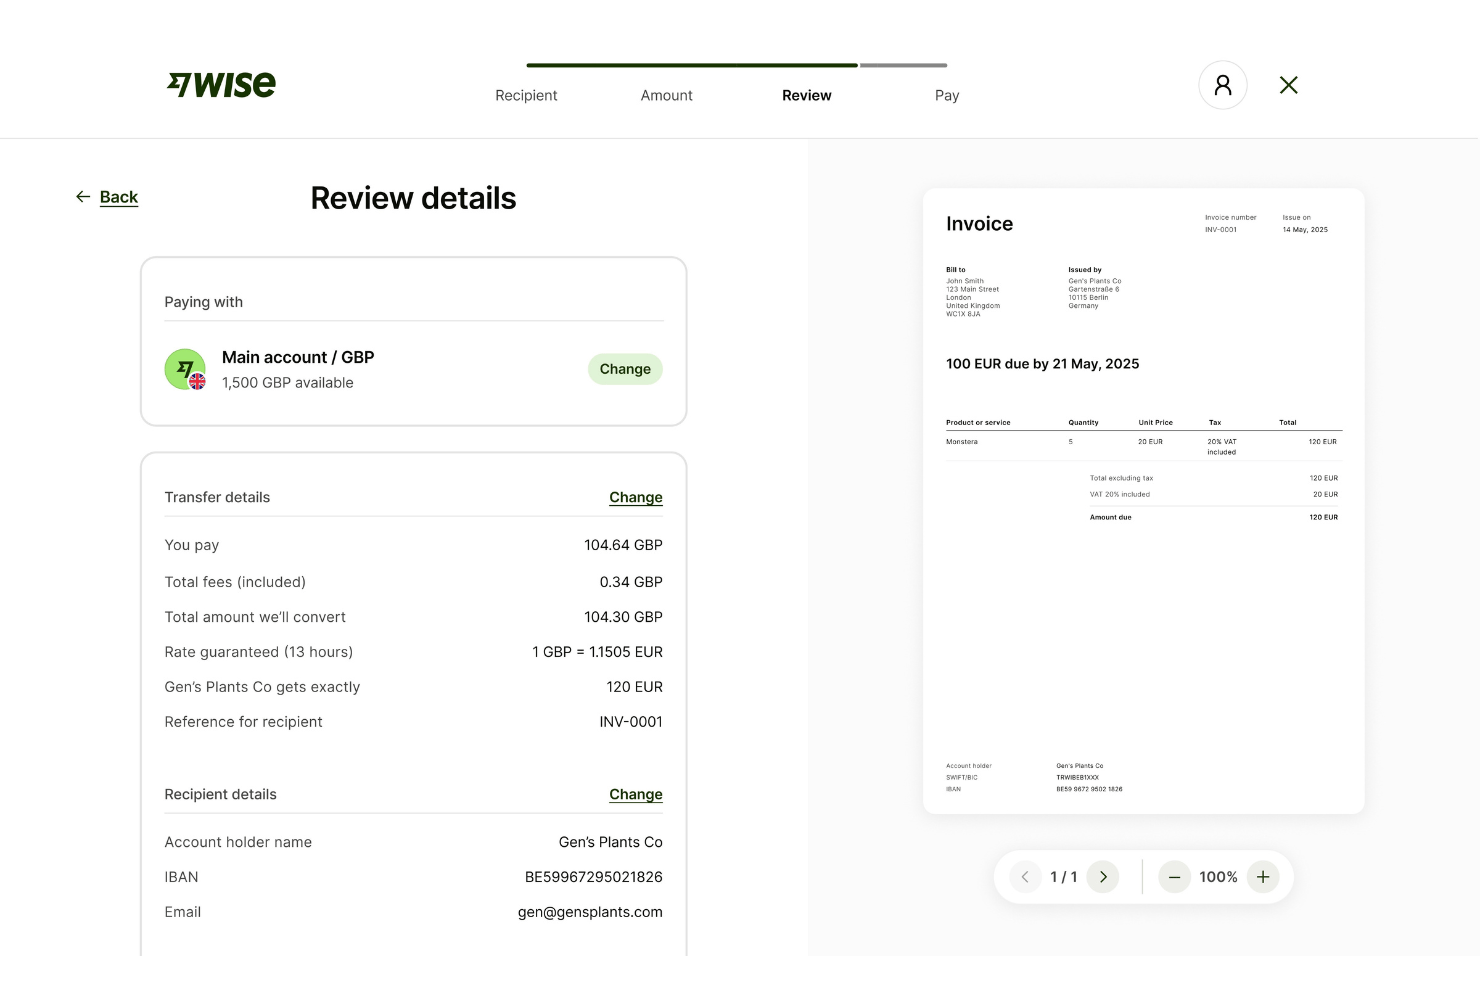This screenshot has height=987, width=1480.
Task: Click the Wise logo
Action: click(221, 85)
